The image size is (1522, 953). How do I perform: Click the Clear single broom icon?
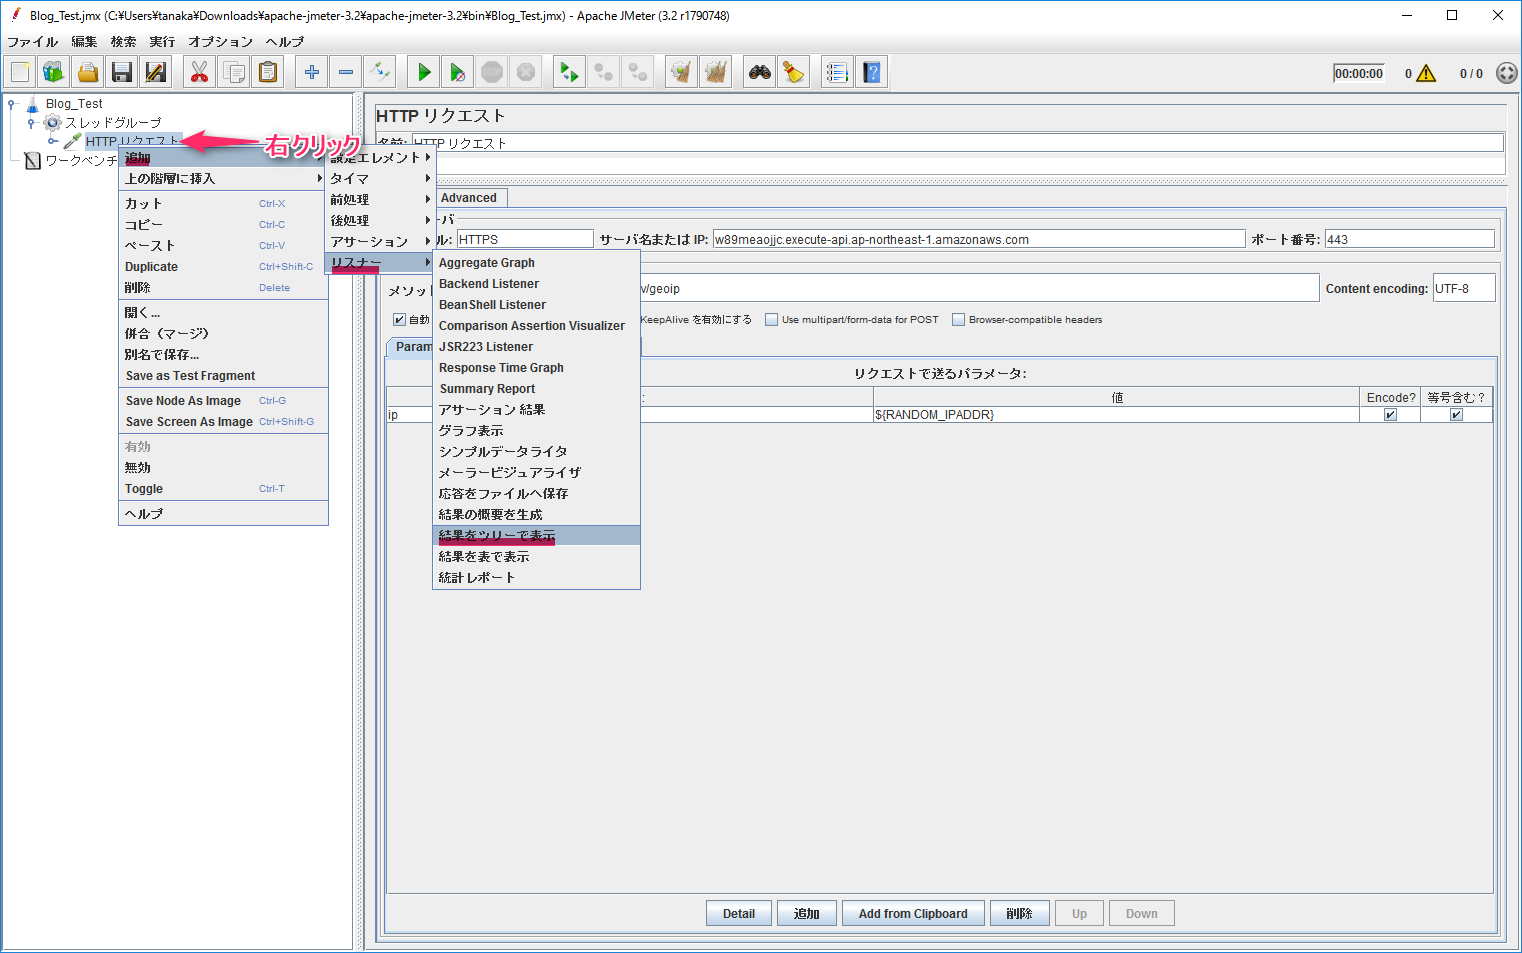(682, 72)
